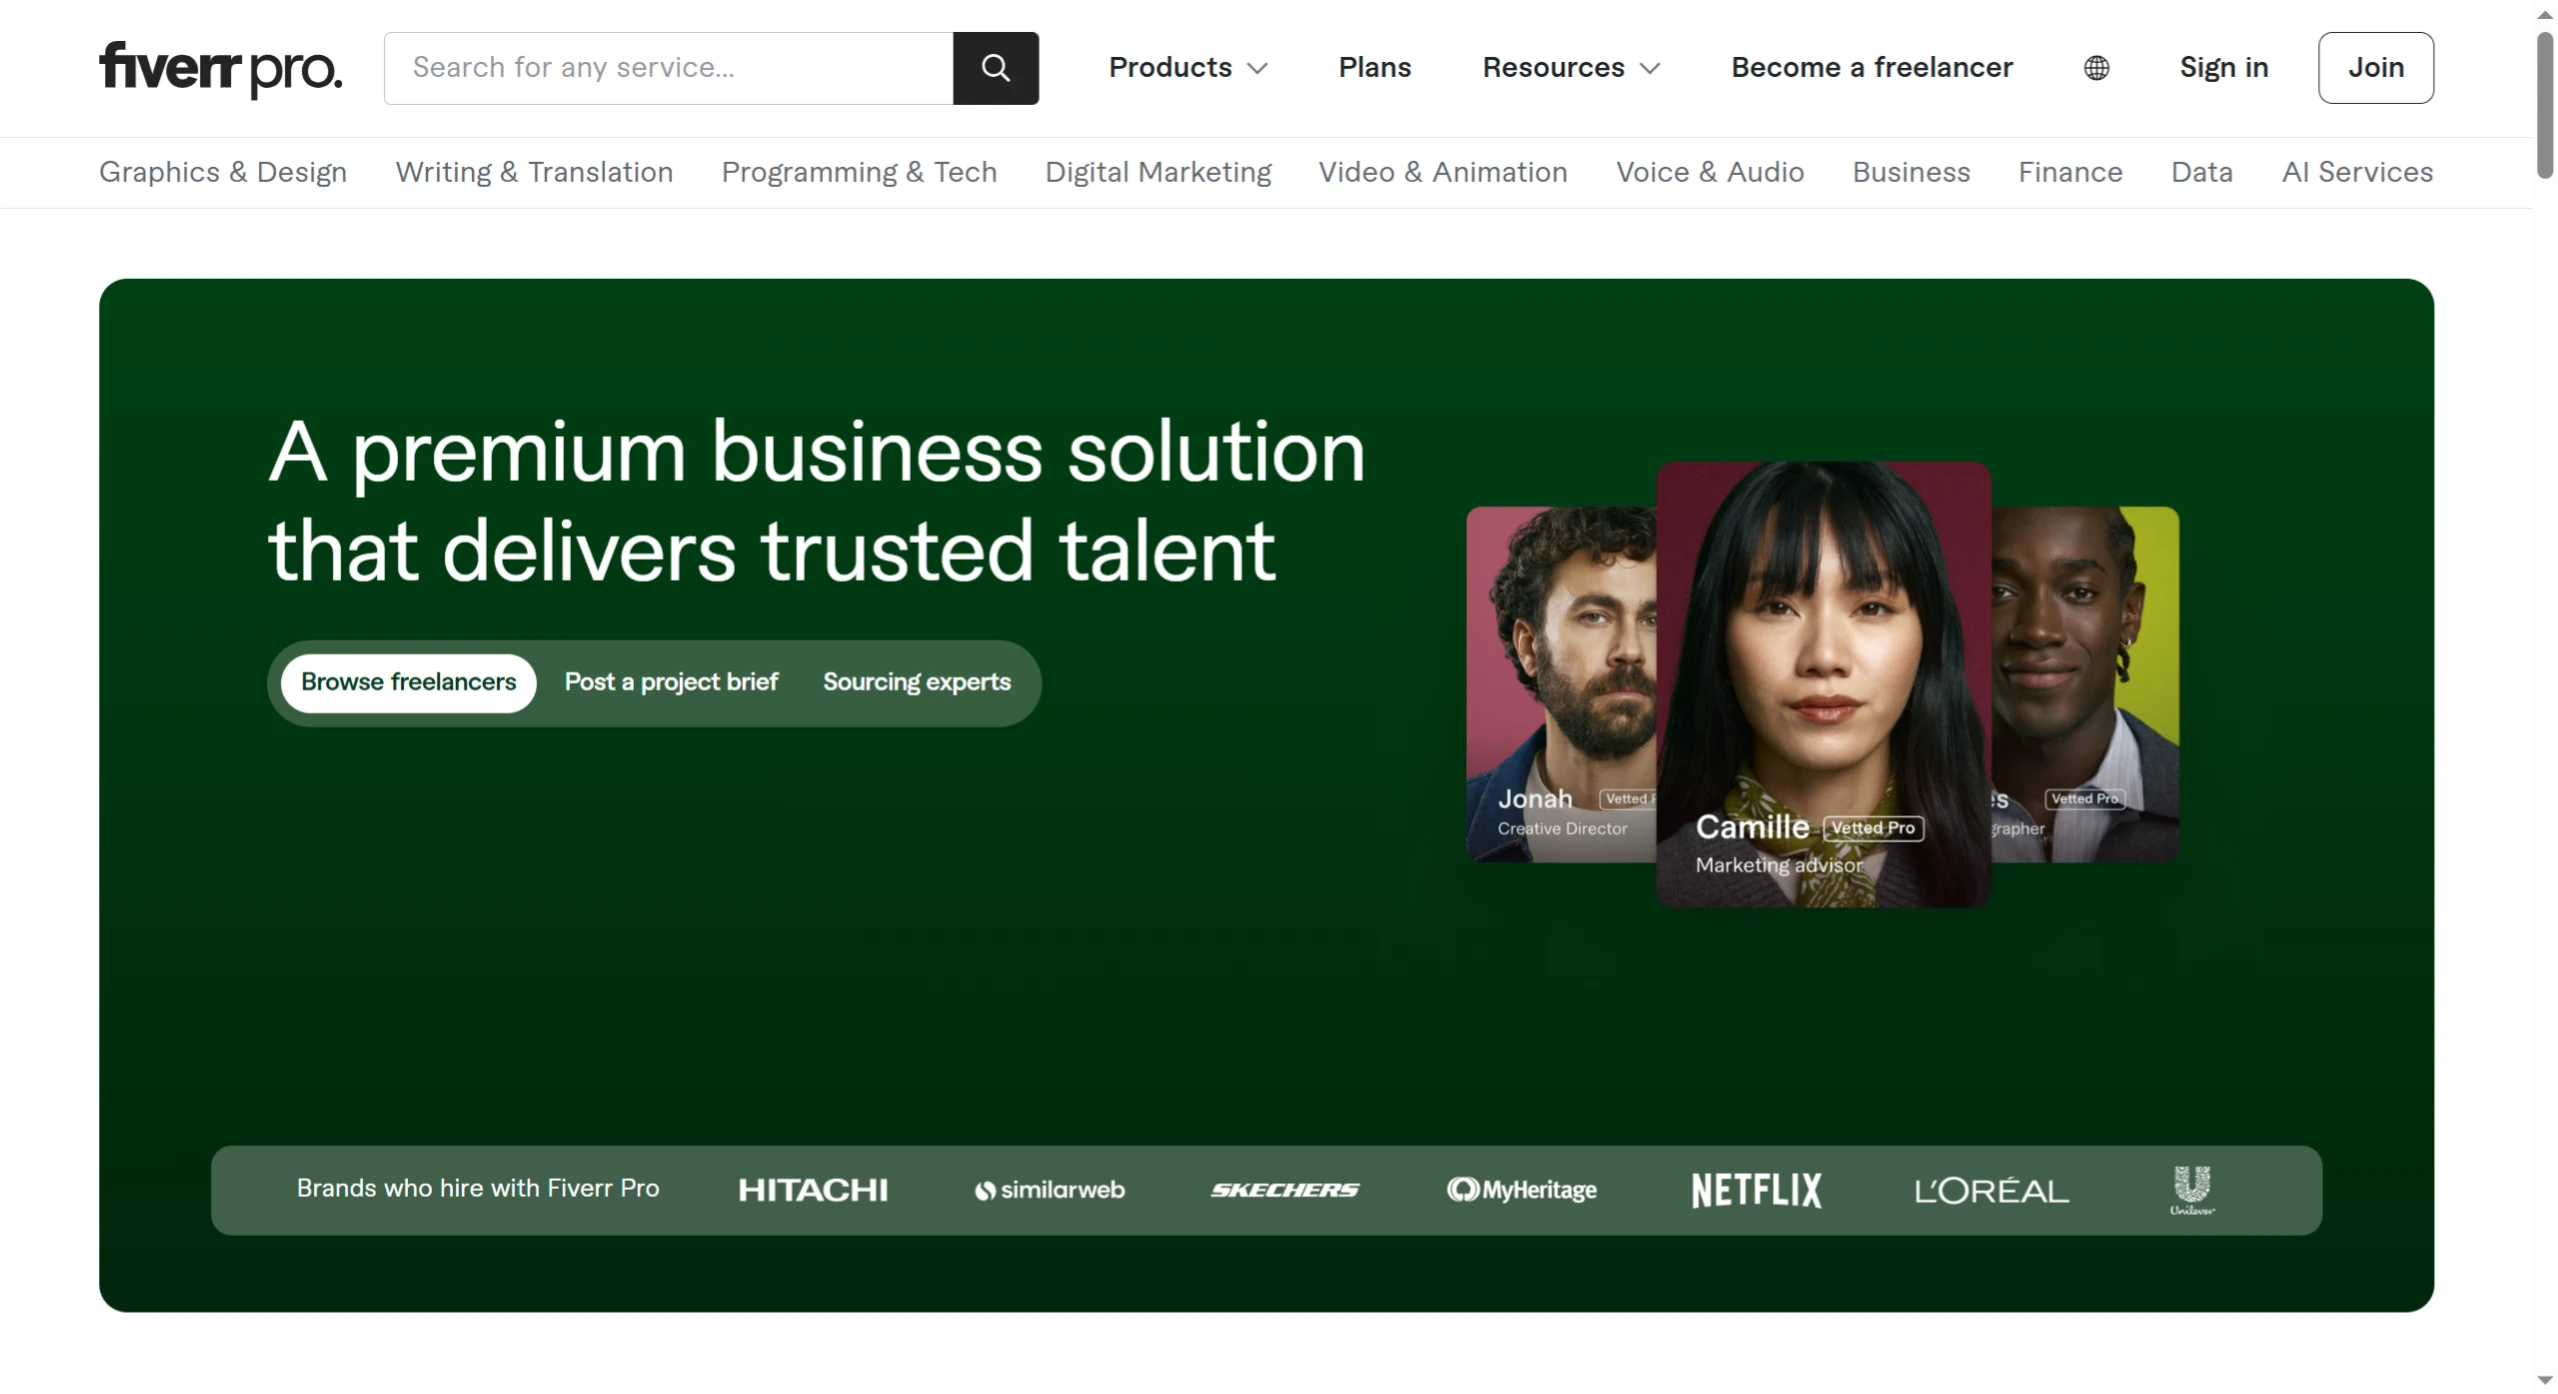This screenshot has width=2558, height=1394.
Task: Switch to the Post a project brief tab
Action: click(671, 682)
